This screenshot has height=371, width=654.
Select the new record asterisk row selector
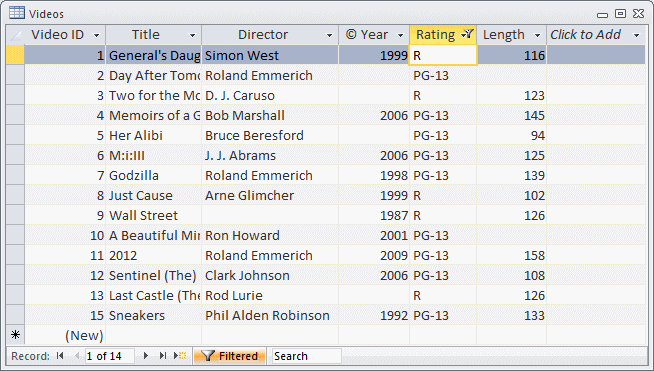click(15, 335)
